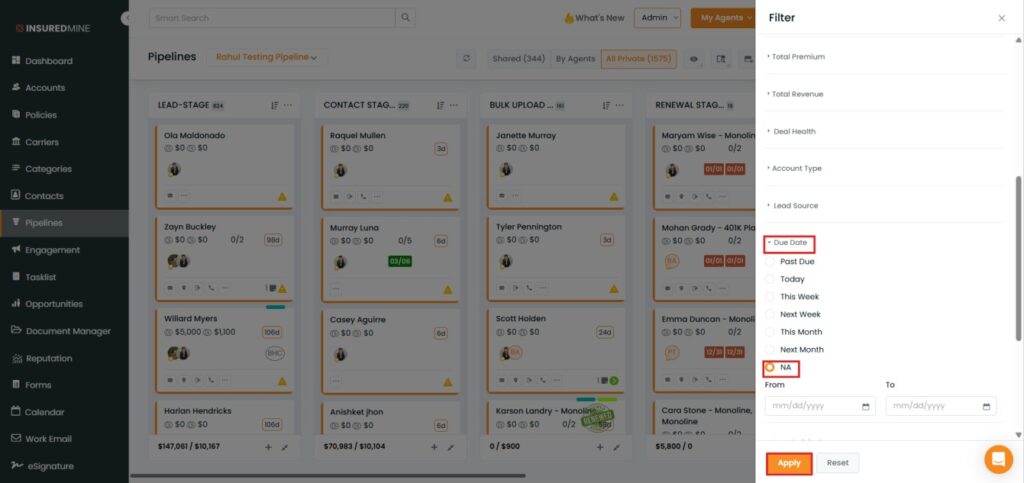Click plus icon at bottom of LEAD-STAGE column
The image size is (1024, 483).
tap(268, 447)
